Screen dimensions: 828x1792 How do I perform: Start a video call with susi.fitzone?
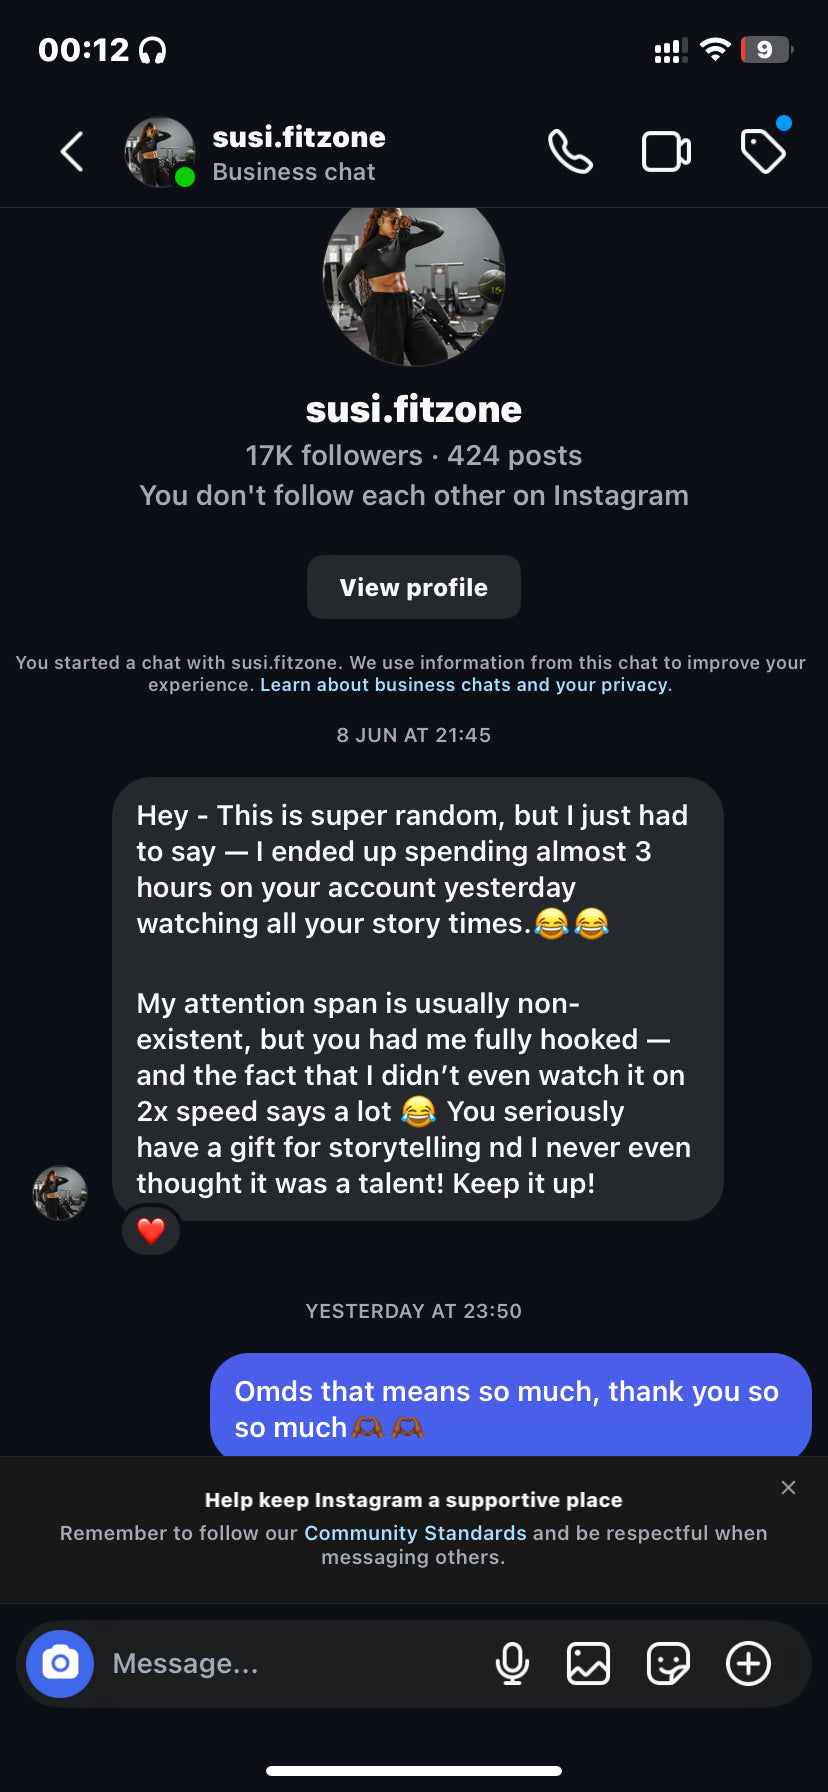(x=666, y=152)
